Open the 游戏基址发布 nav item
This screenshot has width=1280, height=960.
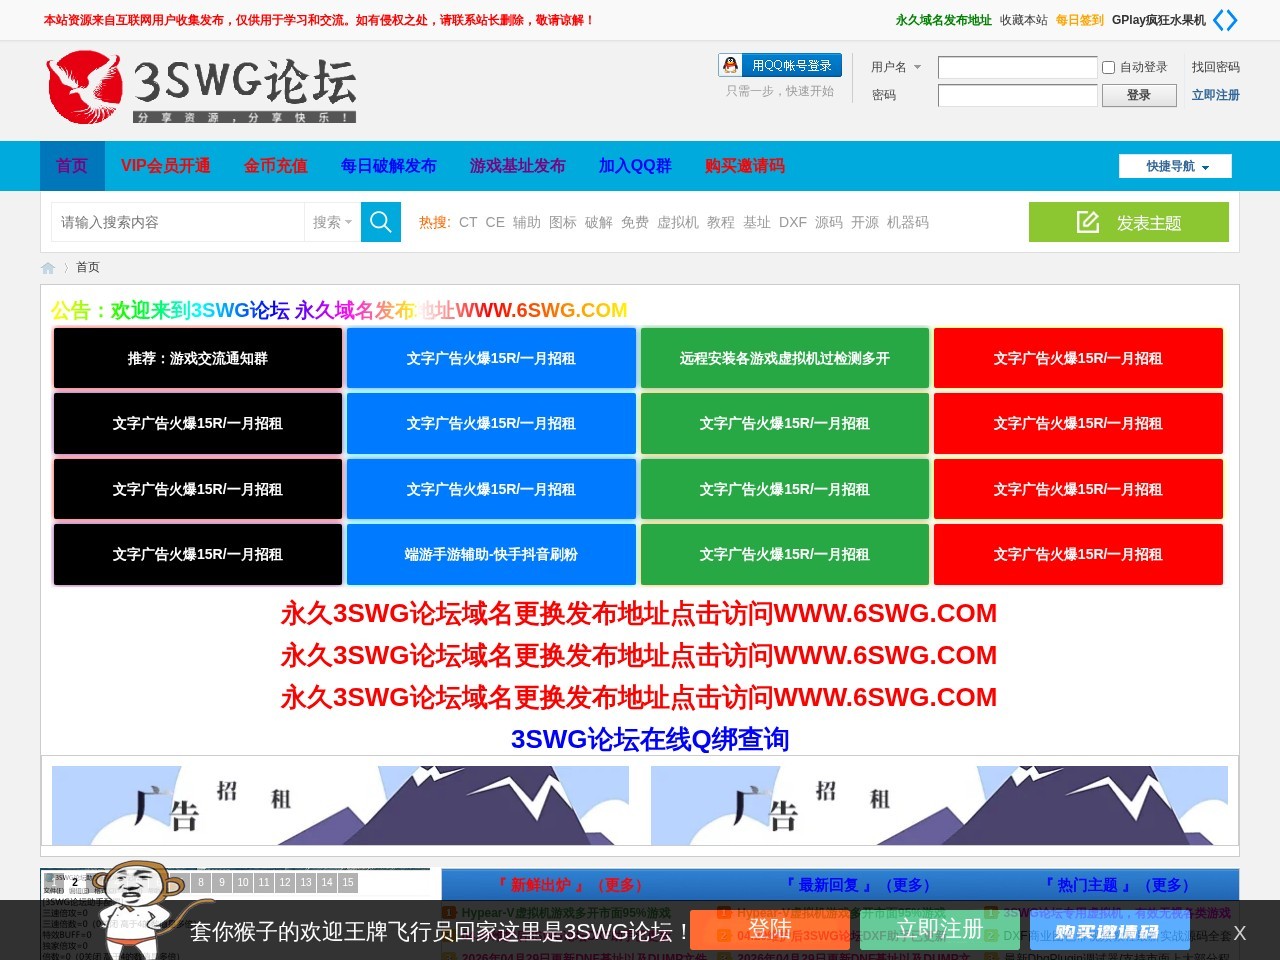518,166
